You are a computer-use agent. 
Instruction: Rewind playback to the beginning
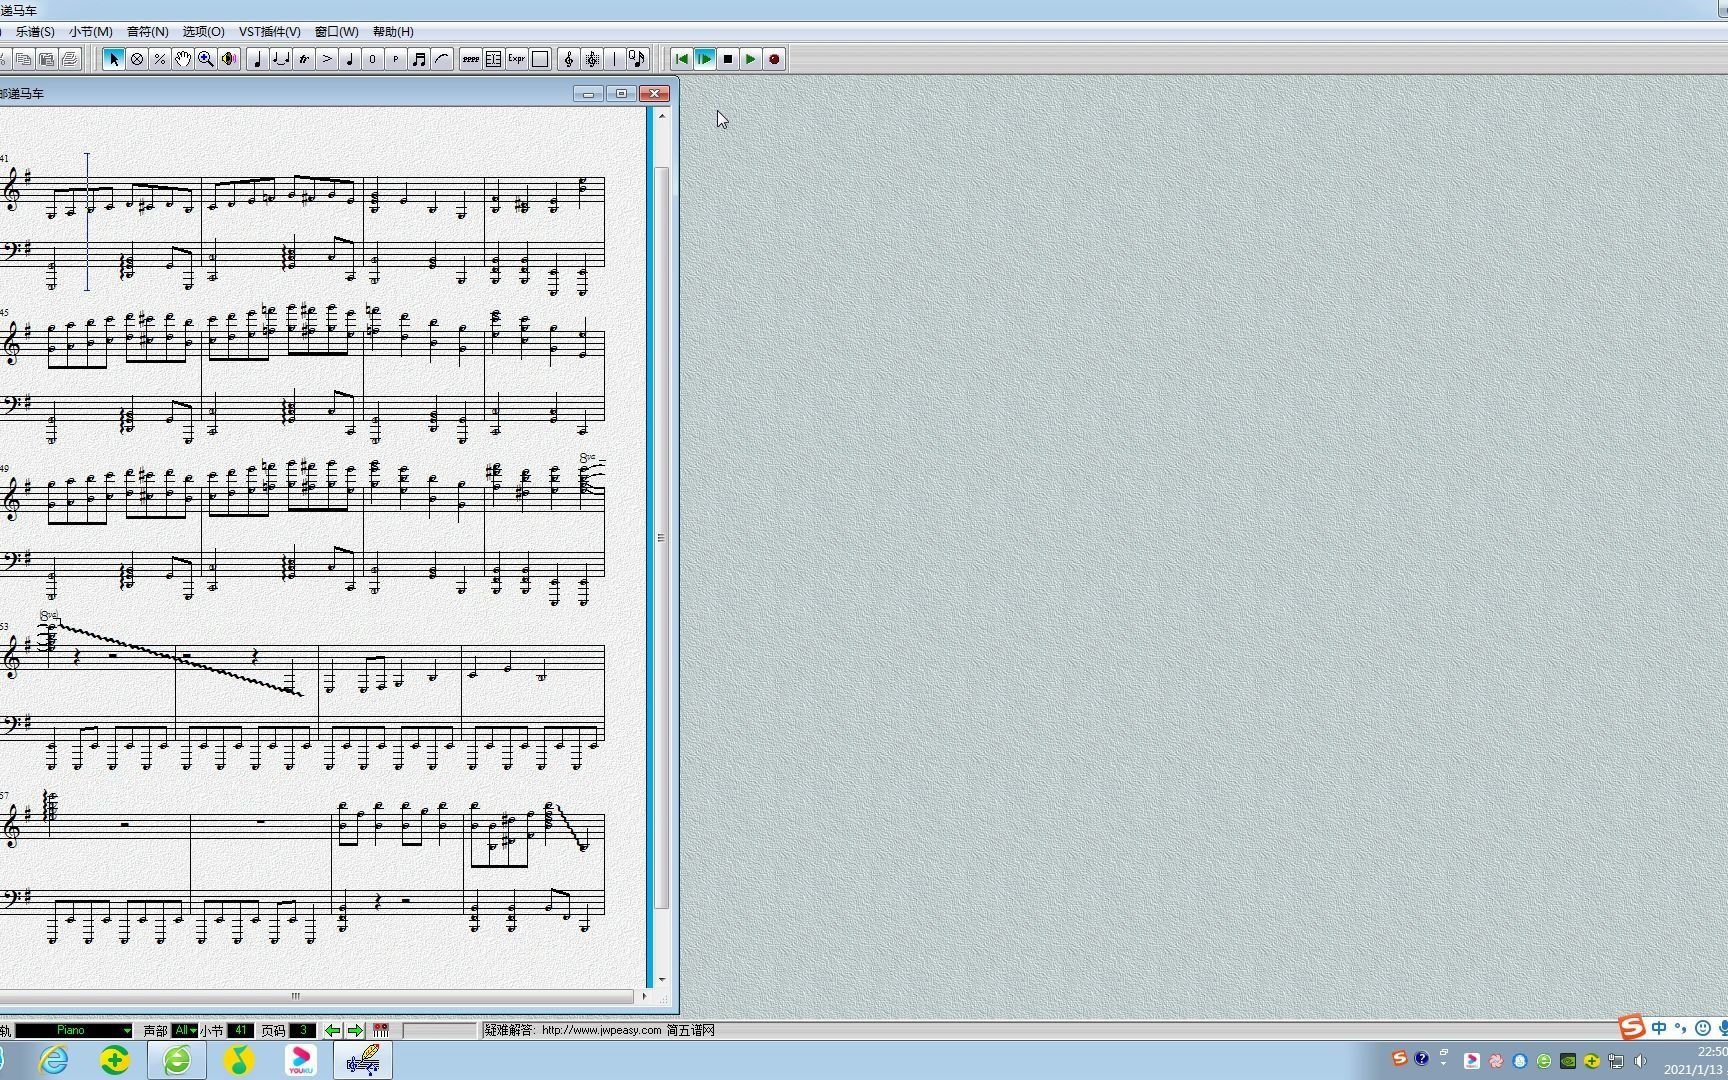(682, 59)
